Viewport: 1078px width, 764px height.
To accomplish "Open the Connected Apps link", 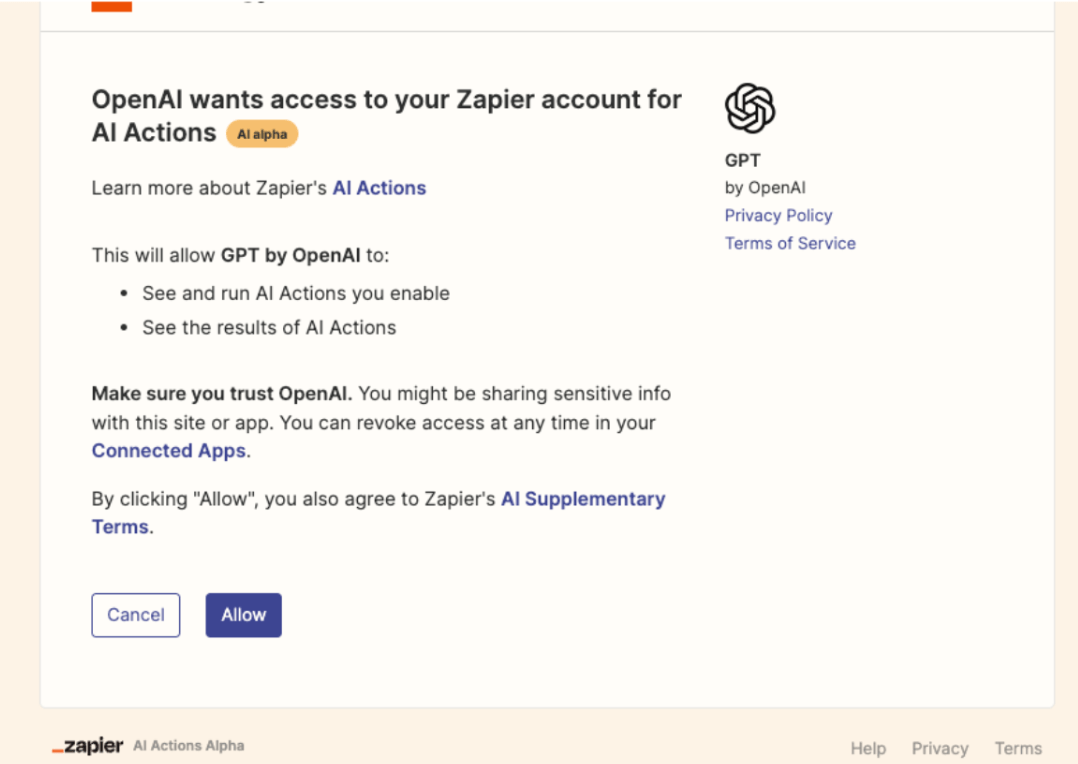I will tap(168, 450).
